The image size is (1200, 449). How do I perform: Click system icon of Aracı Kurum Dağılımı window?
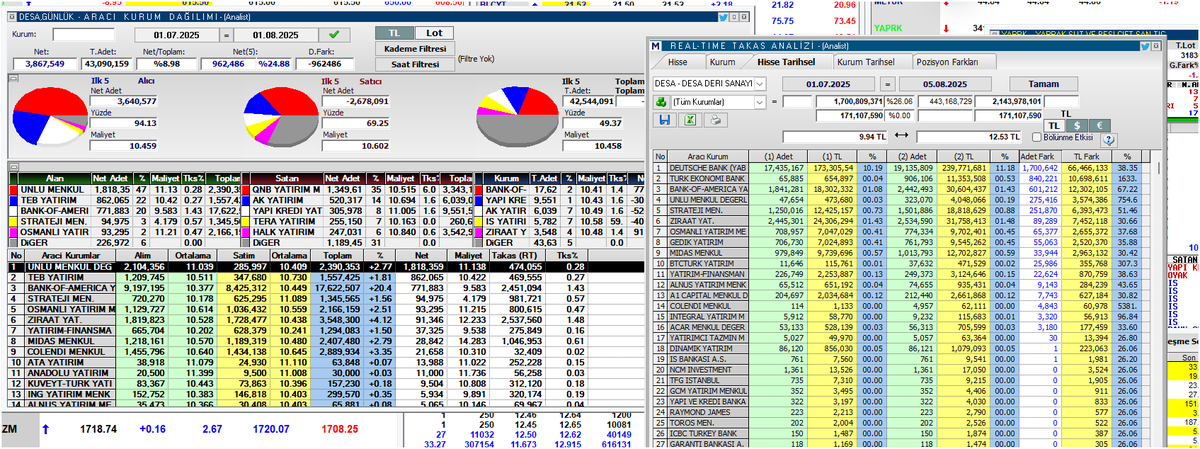(12, 17)
